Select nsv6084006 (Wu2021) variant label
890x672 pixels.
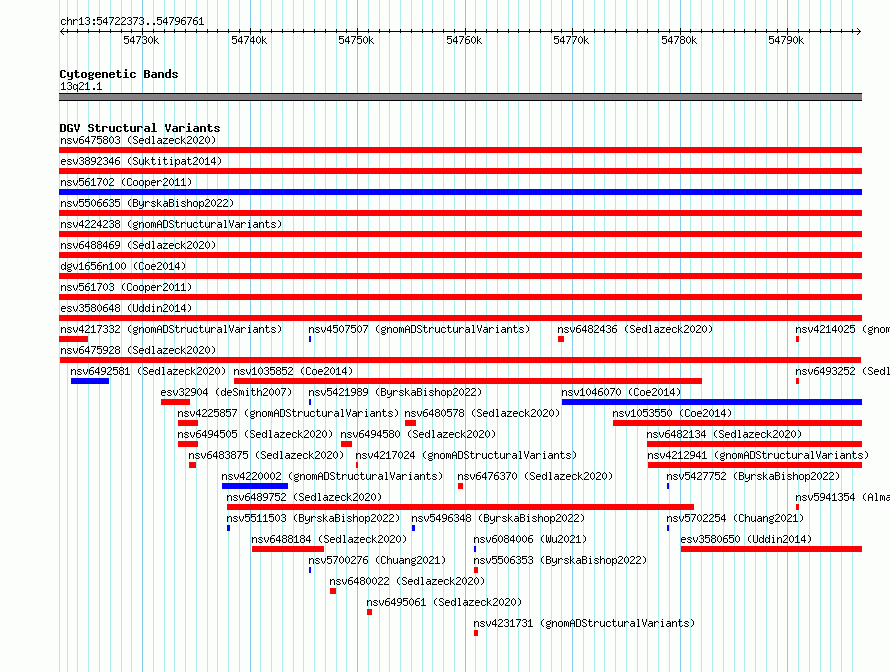tap(530, 539)
